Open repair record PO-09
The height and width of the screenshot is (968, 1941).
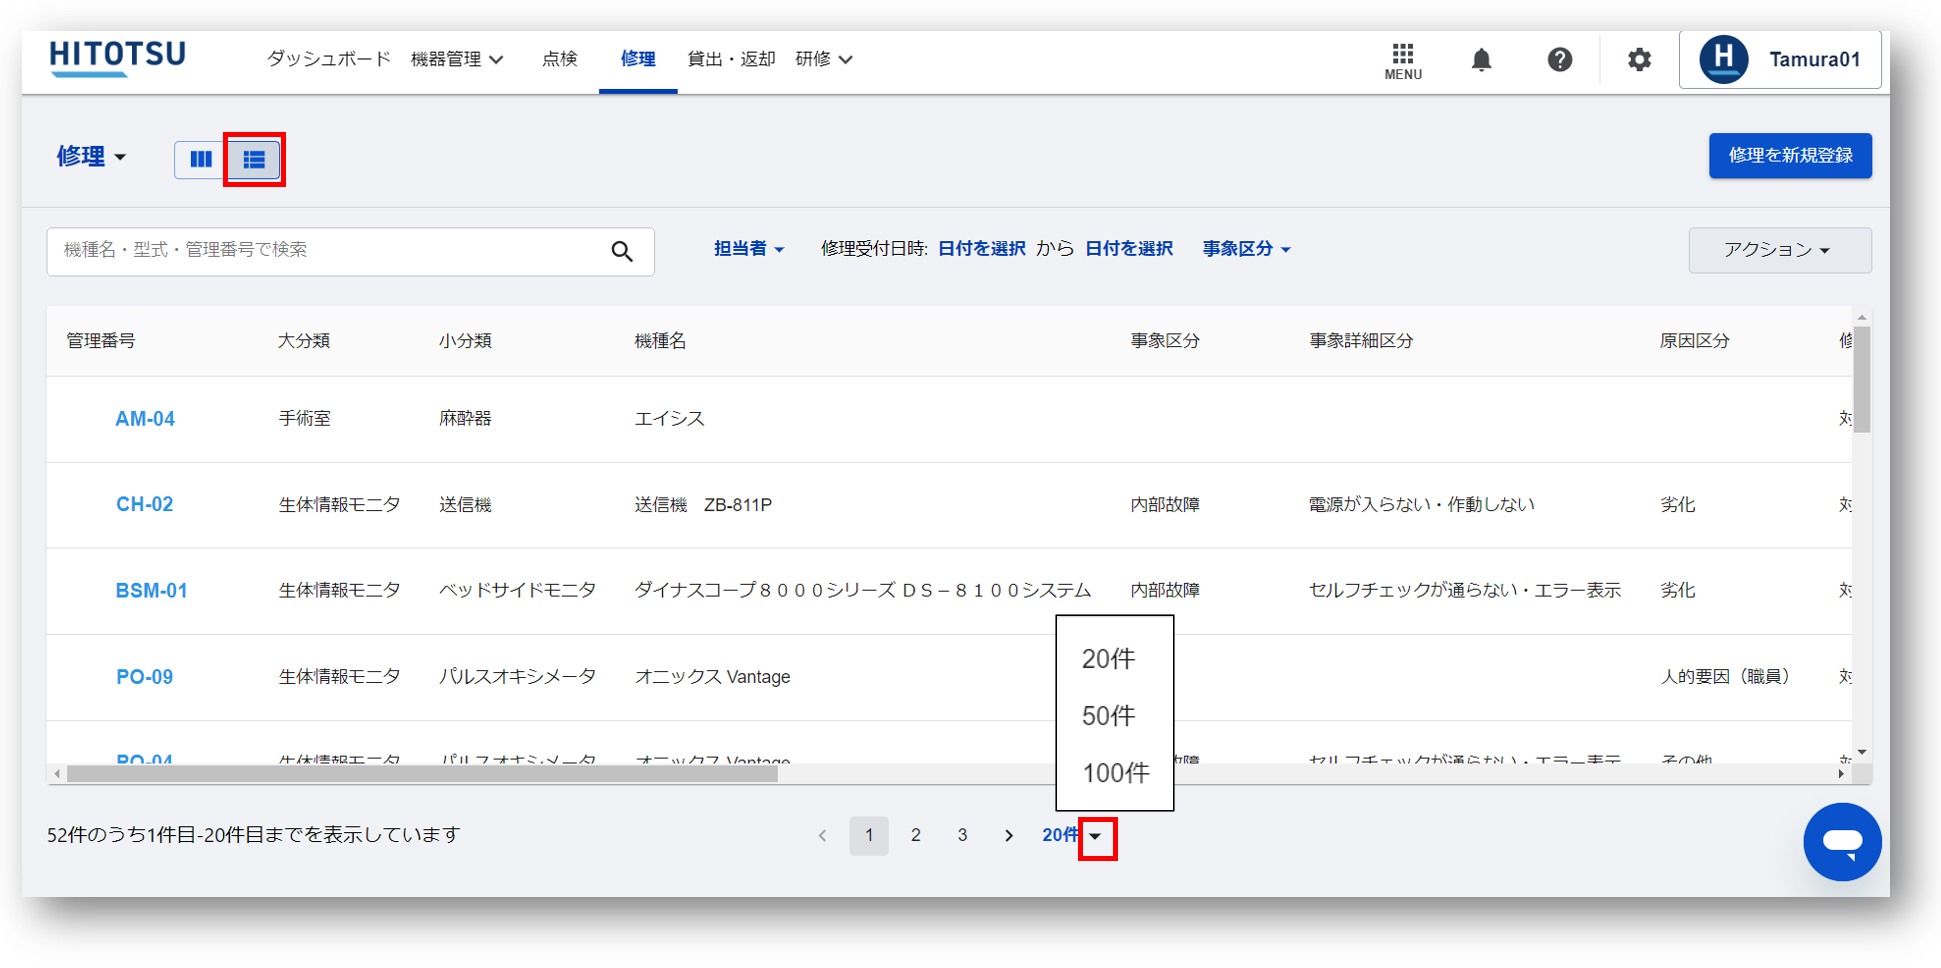coord(145,677)
